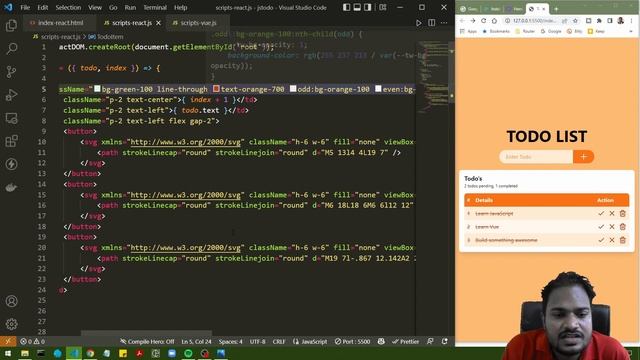
Task: Open the Spaces: 4 indentation picker
Action: [230, 341]
